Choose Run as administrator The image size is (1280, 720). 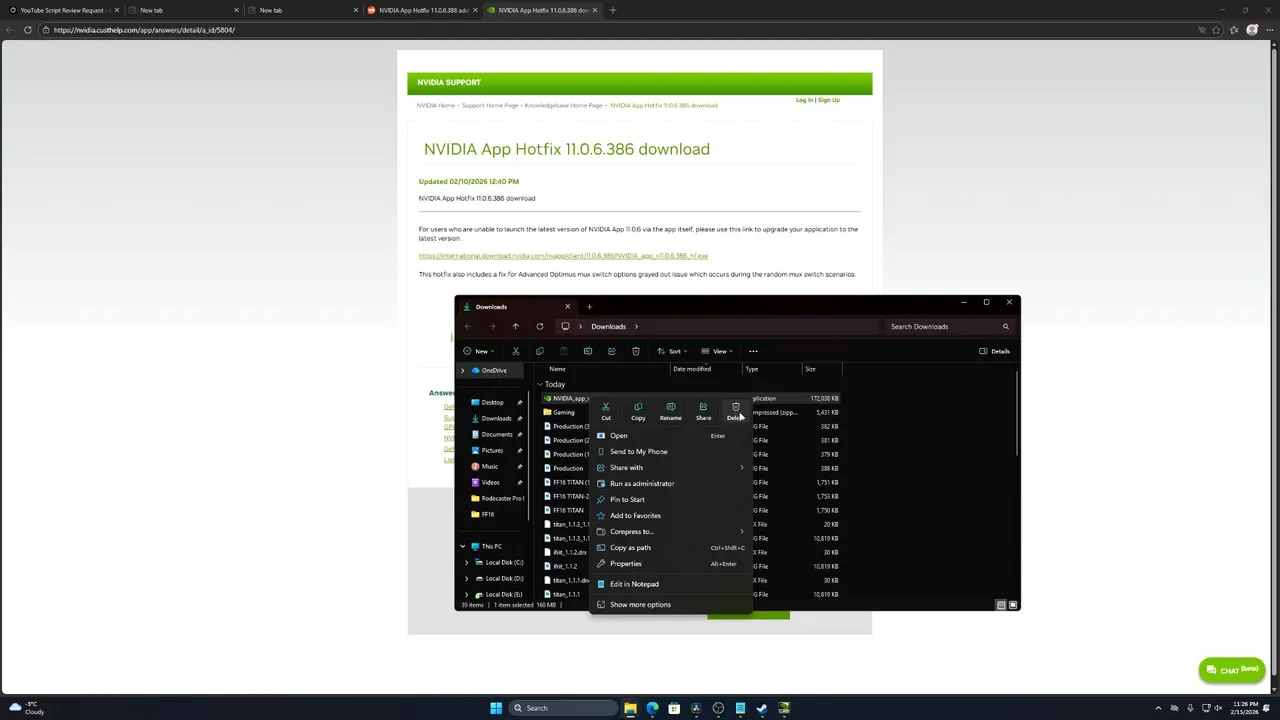(670, 484)
